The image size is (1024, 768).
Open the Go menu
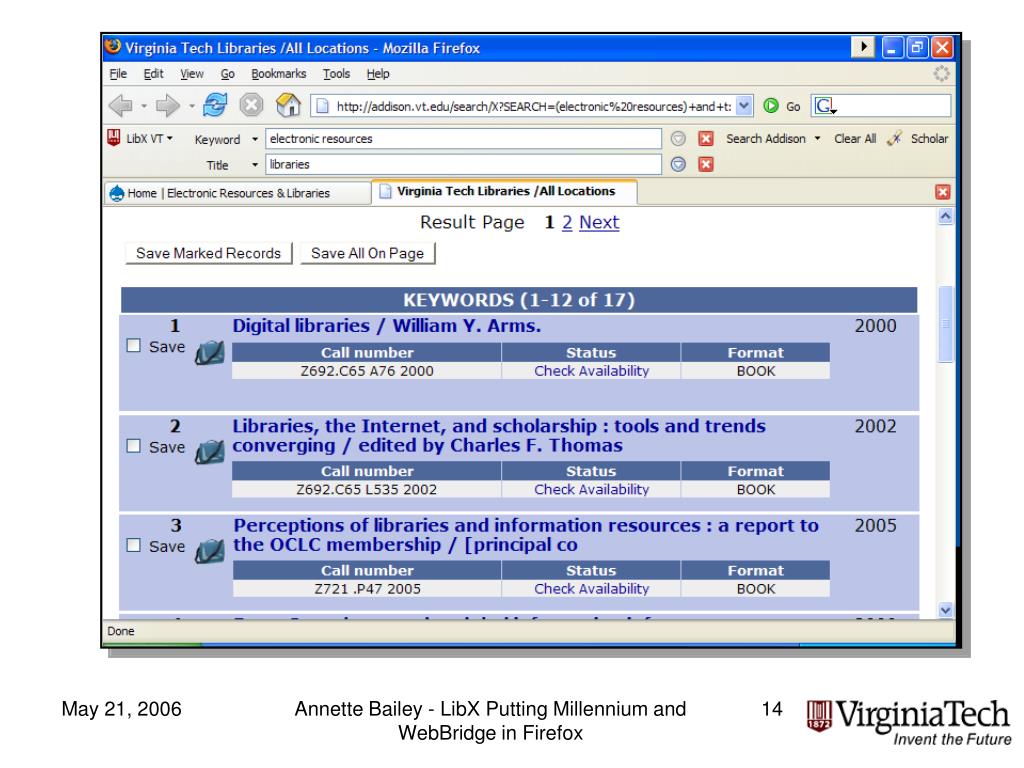[x=227, y=74]
